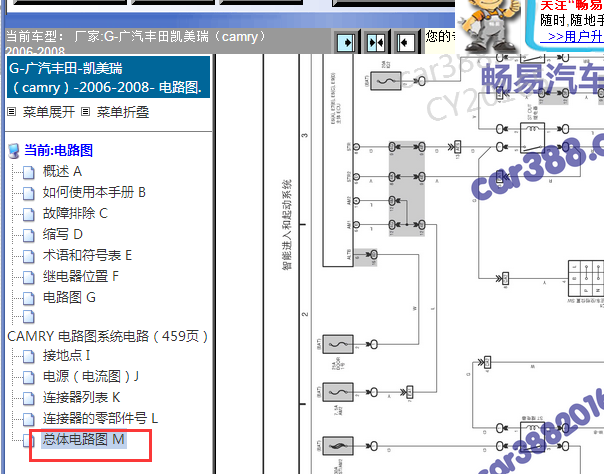
Task: Select 电路图 G entry
Action: [69, 297]
